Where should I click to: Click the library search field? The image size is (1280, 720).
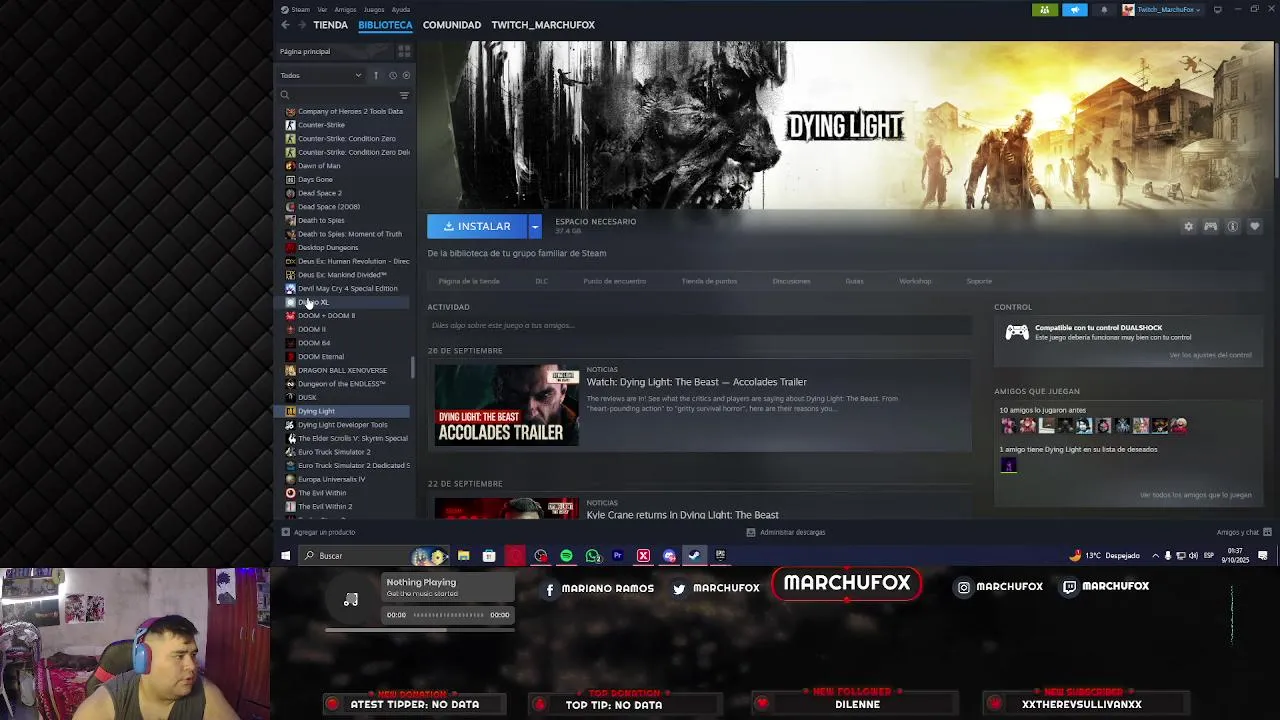(x=338, y=95)
